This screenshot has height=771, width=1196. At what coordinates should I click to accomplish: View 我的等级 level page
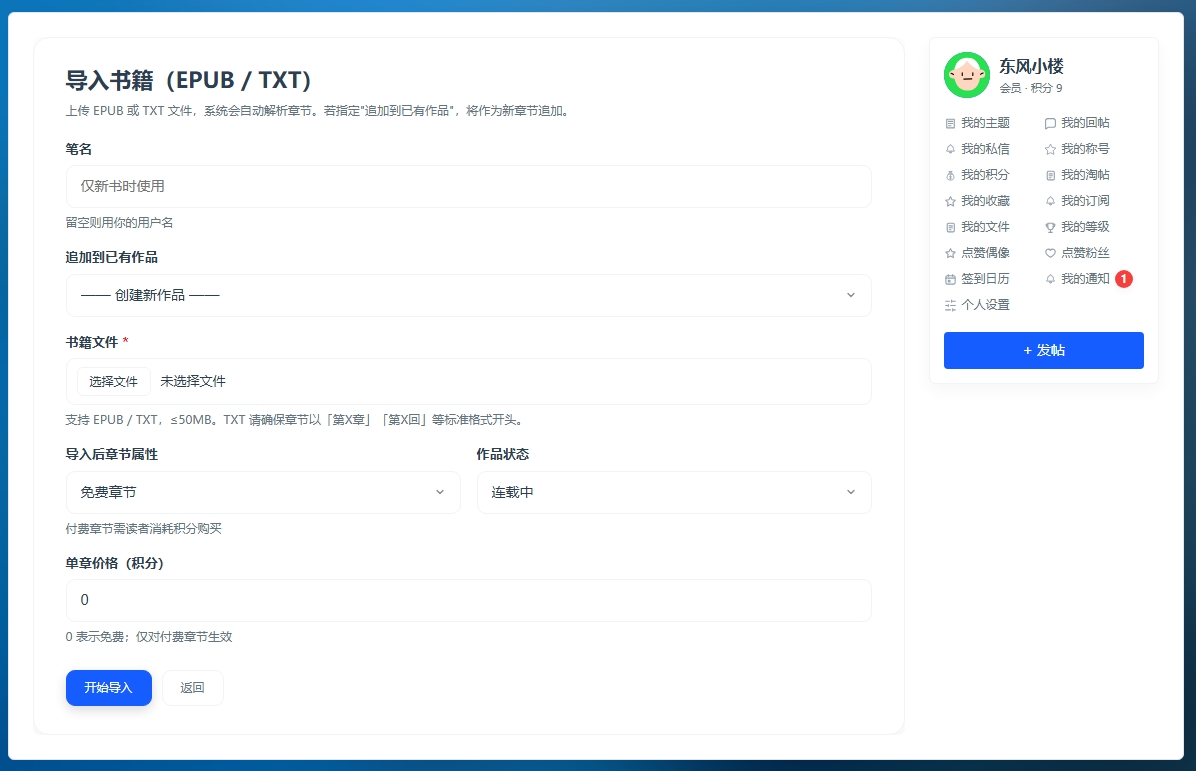(x=1085, y=226)
